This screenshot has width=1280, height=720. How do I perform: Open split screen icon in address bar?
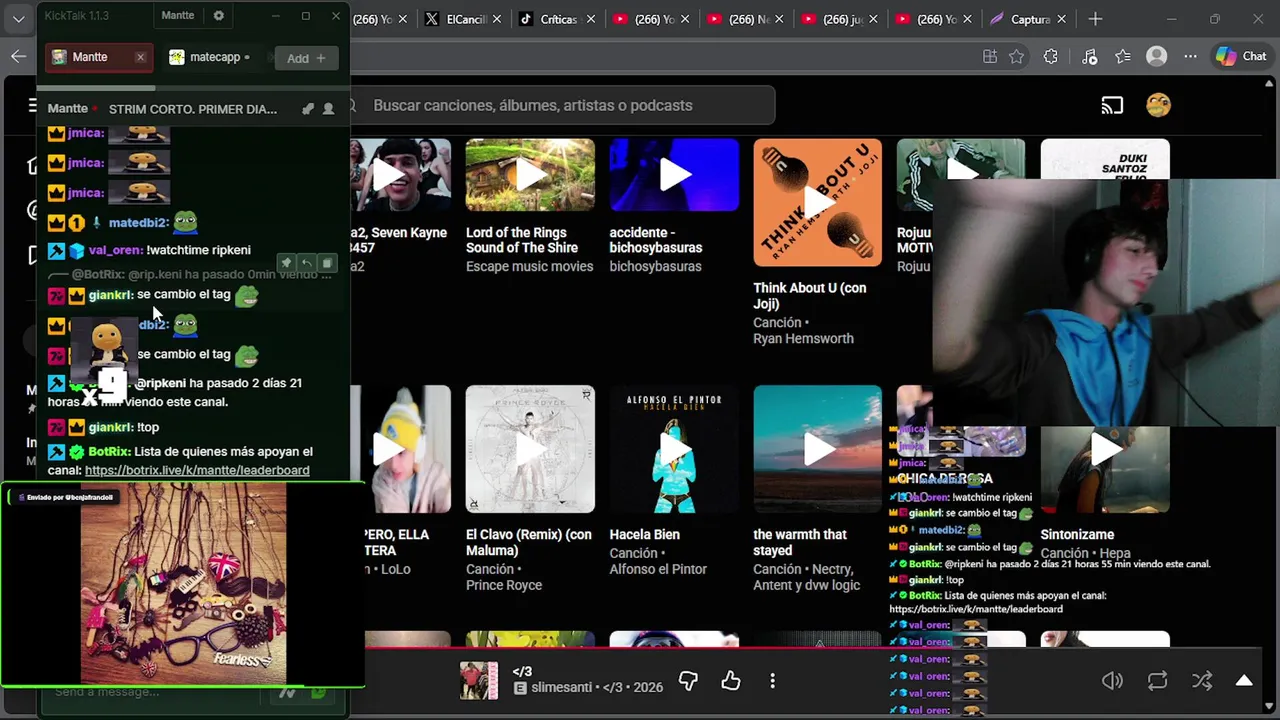(x=990, y=57)
